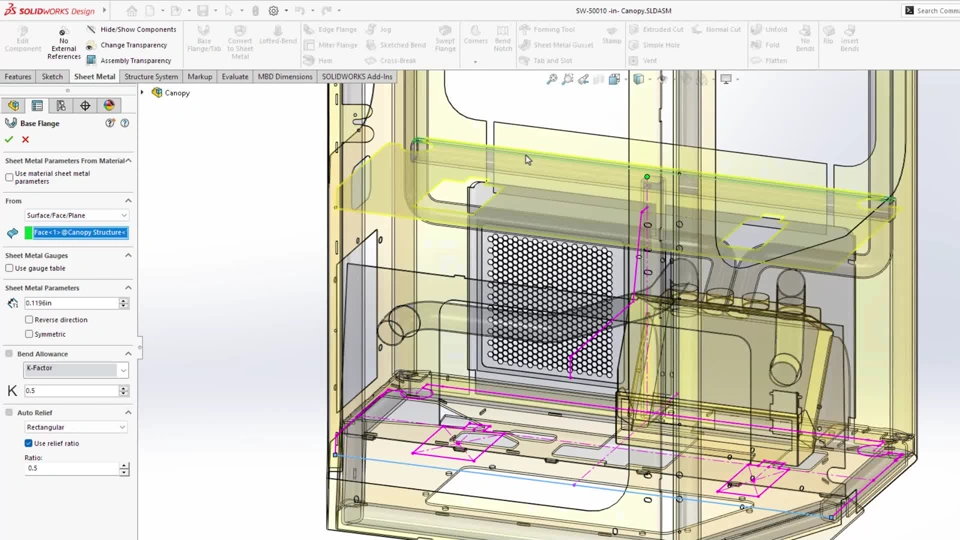Switch to the Evaluate tab
Image resolution: width=960 pixels, height=540 pixels.
235,77
